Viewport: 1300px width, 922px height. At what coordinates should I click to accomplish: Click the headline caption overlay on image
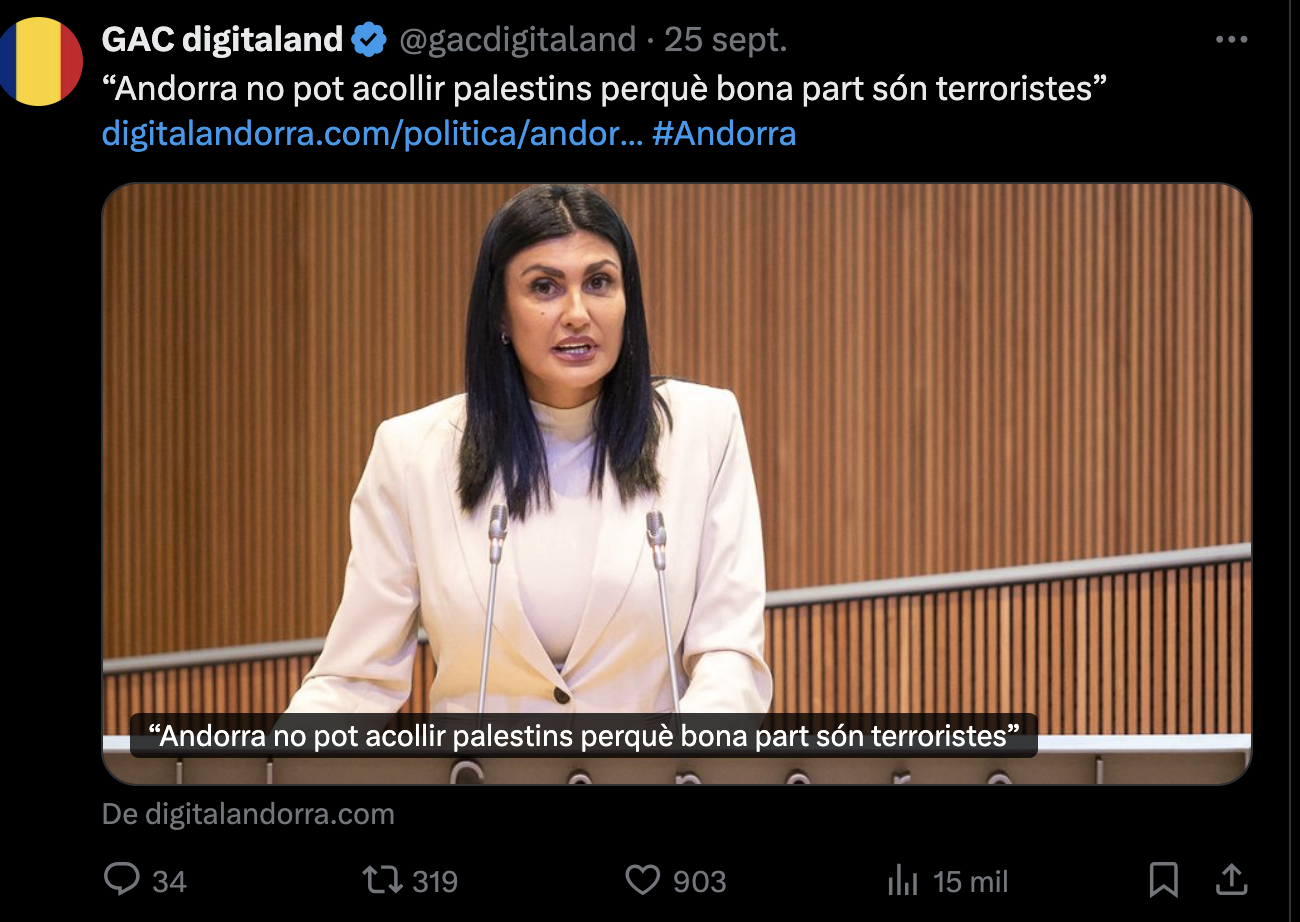coord(584,736)
